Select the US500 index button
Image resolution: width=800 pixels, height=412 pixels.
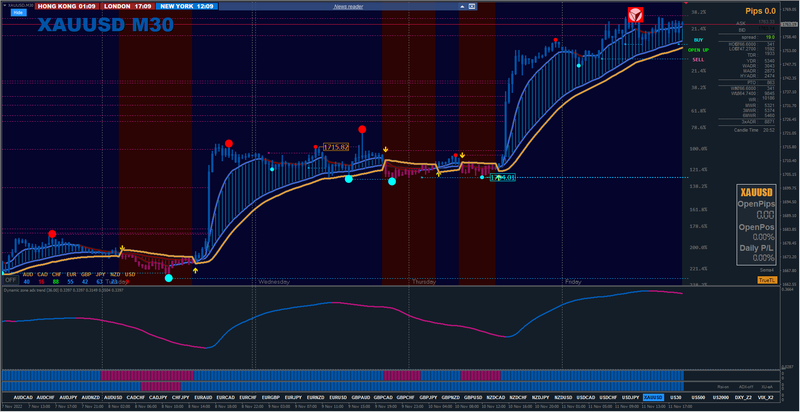[x=697, y=397]
